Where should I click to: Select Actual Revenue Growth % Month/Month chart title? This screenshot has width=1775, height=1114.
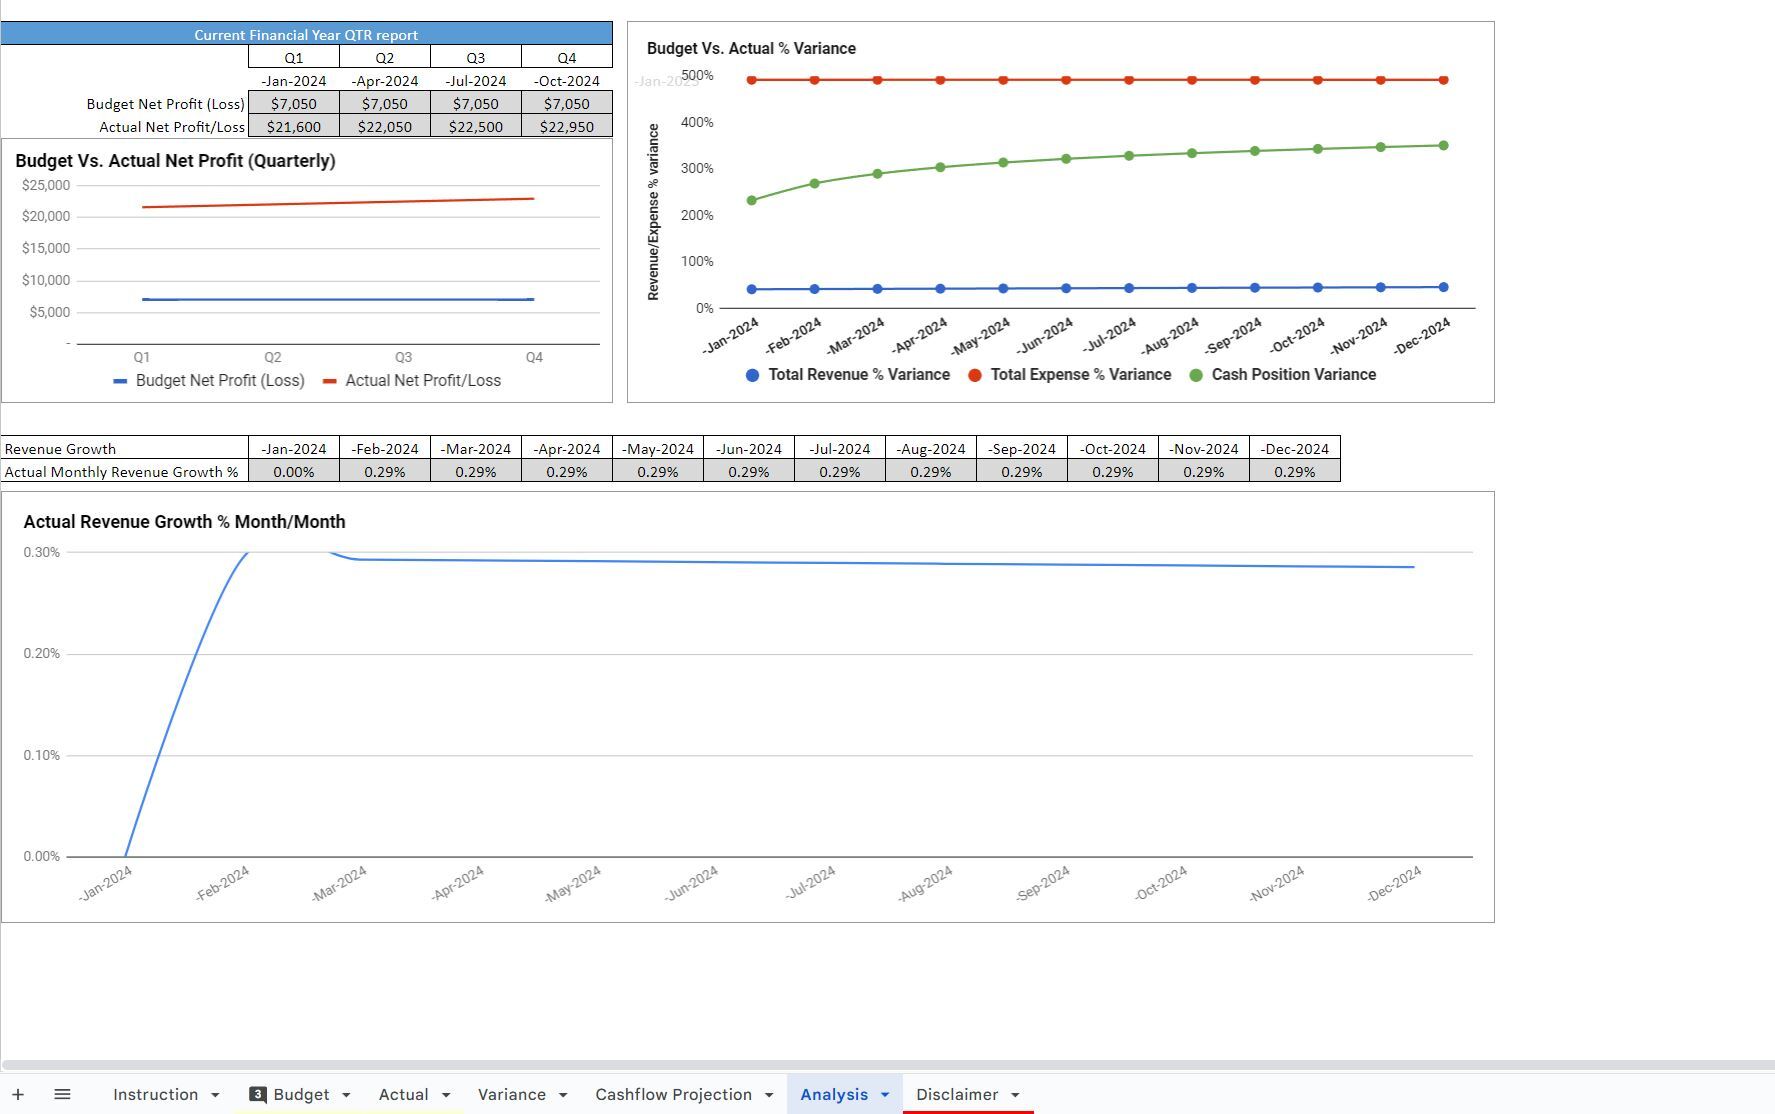point(184,522)
